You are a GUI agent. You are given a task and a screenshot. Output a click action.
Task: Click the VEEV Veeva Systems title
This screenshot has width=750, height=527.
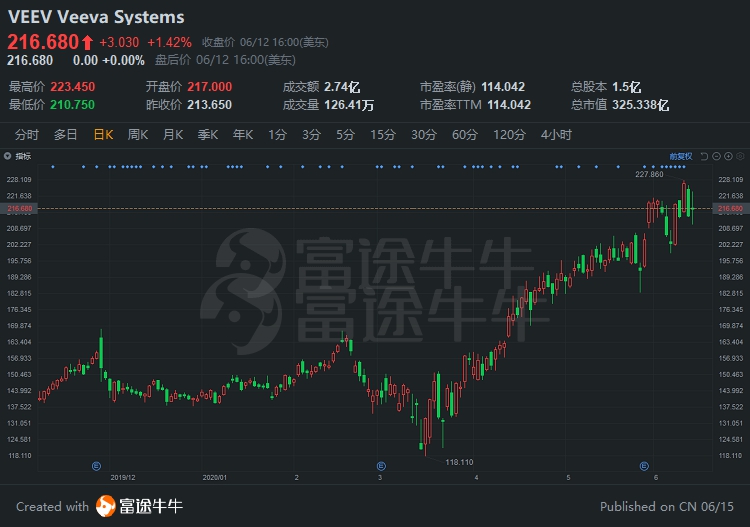click(x=96, y=17)
